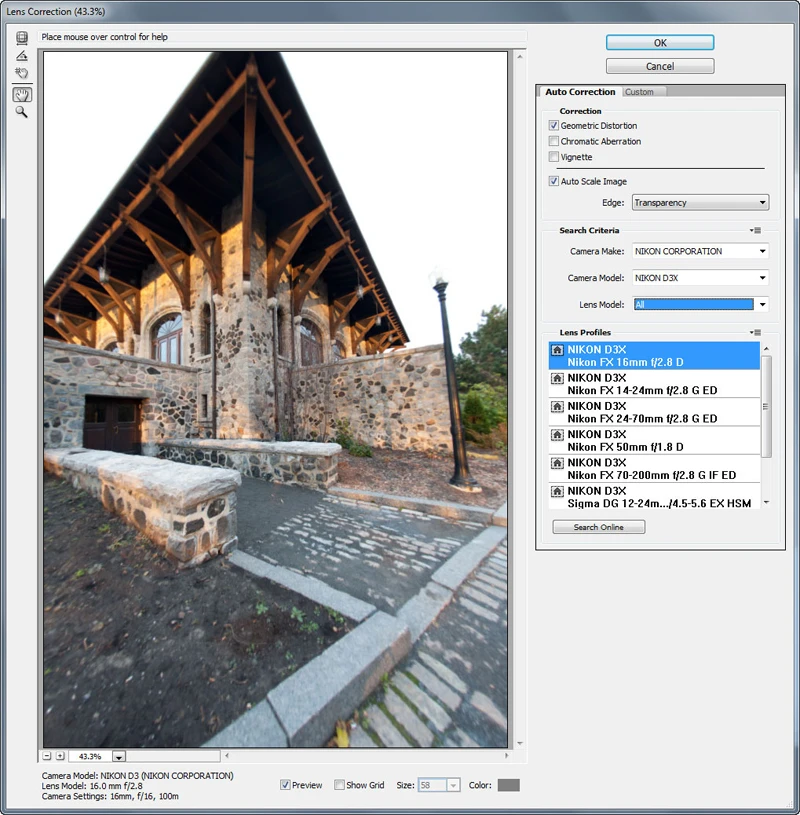This screenshot has height=815, width=800.
Task: Uncheck Geometric Distortion correction
Action: (554, 125)
